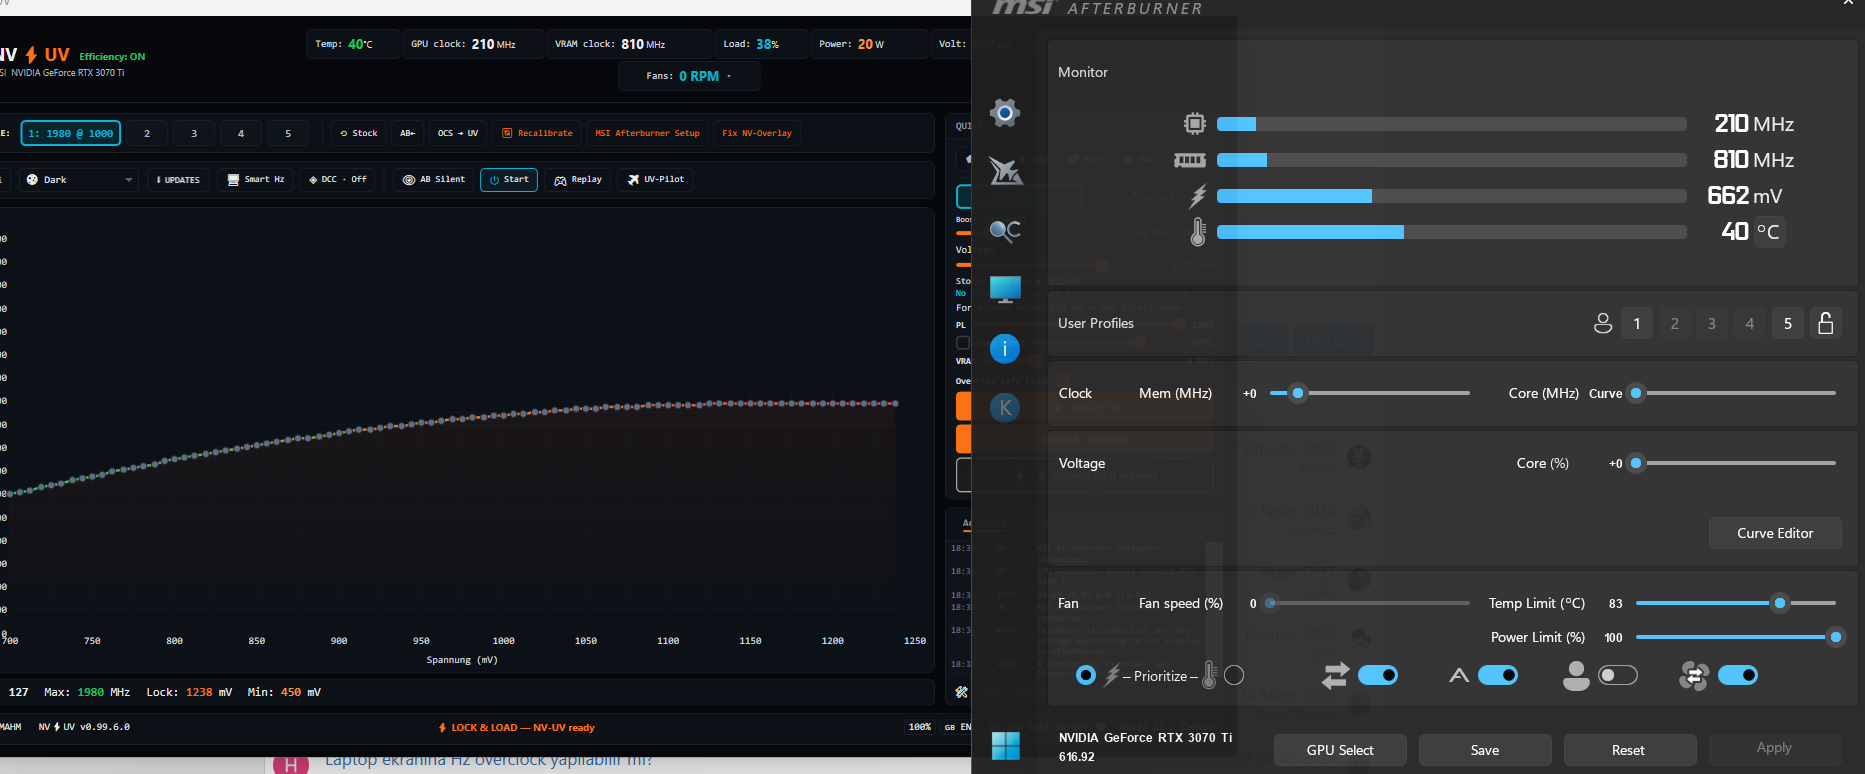
Task: Click the GPU chip icon in Monitor
Action: [1195, 124]
